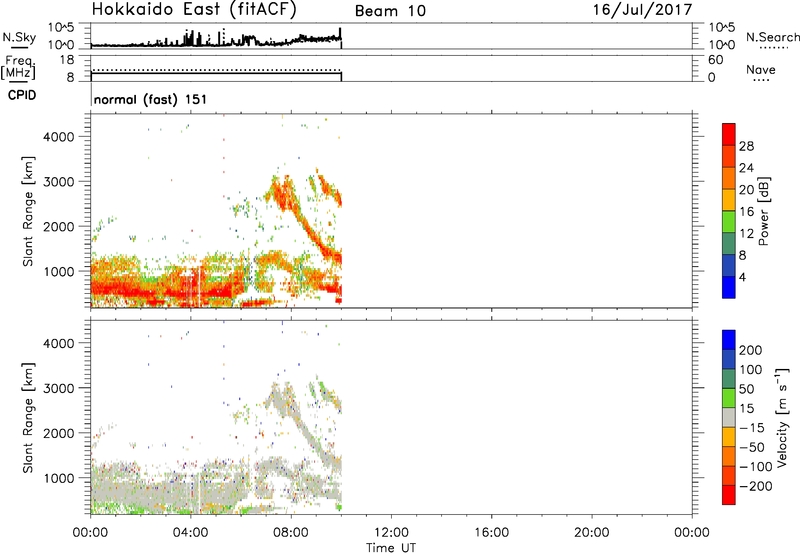Click the 'Power [dB]' colorbar label

(763, 211)
